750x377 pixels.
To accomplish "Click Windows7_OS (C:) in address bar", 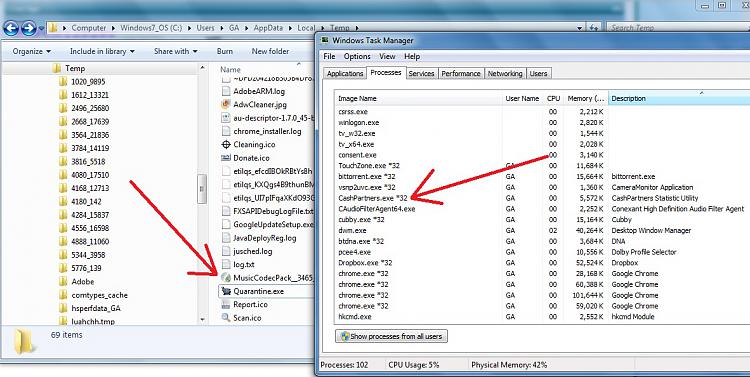I will 151,28.
